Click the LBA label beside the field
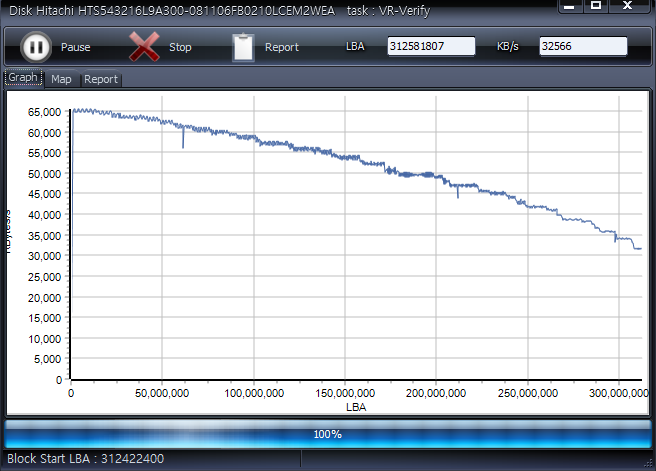 pos(355,46)
